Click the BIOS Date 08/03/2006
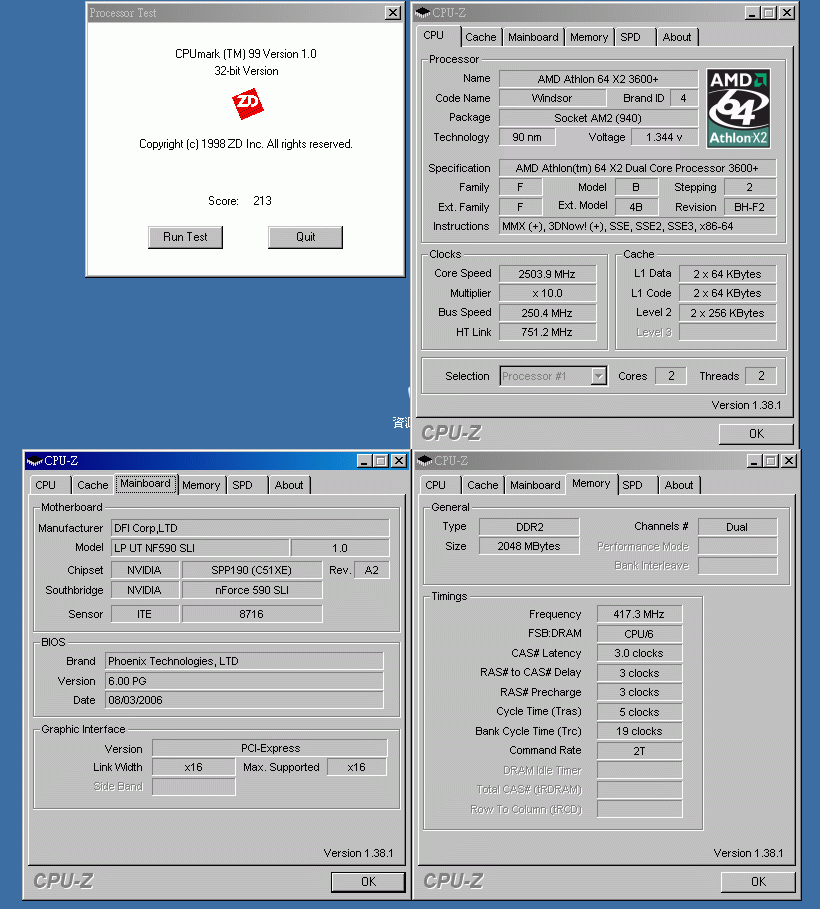This screenshot has width=820, height=909. [244, 700]
